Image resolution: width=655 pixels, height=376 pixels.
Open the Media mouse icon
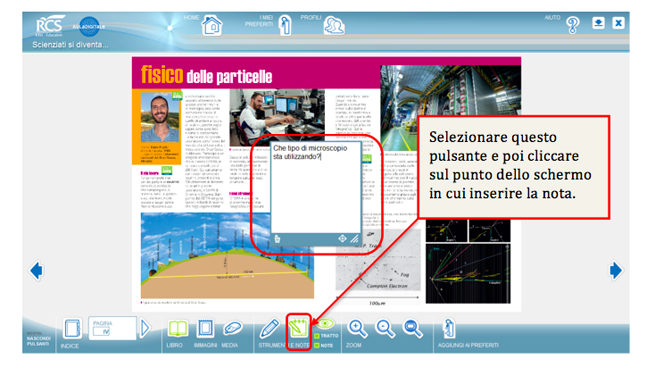(232, 328)
